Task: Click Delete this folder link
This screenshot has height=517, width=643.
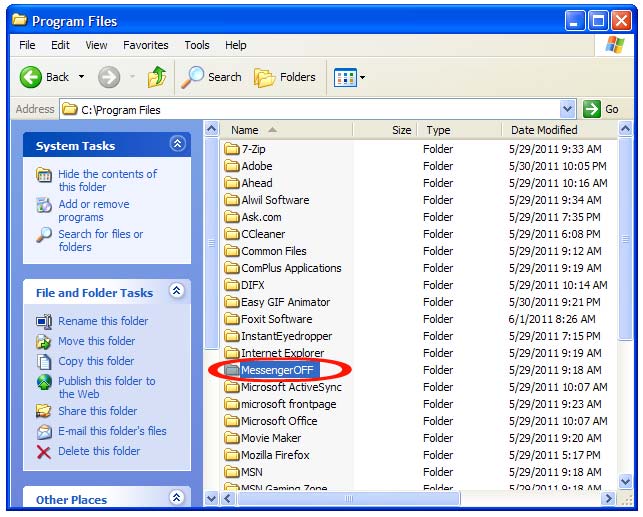Action: (99, 451)
